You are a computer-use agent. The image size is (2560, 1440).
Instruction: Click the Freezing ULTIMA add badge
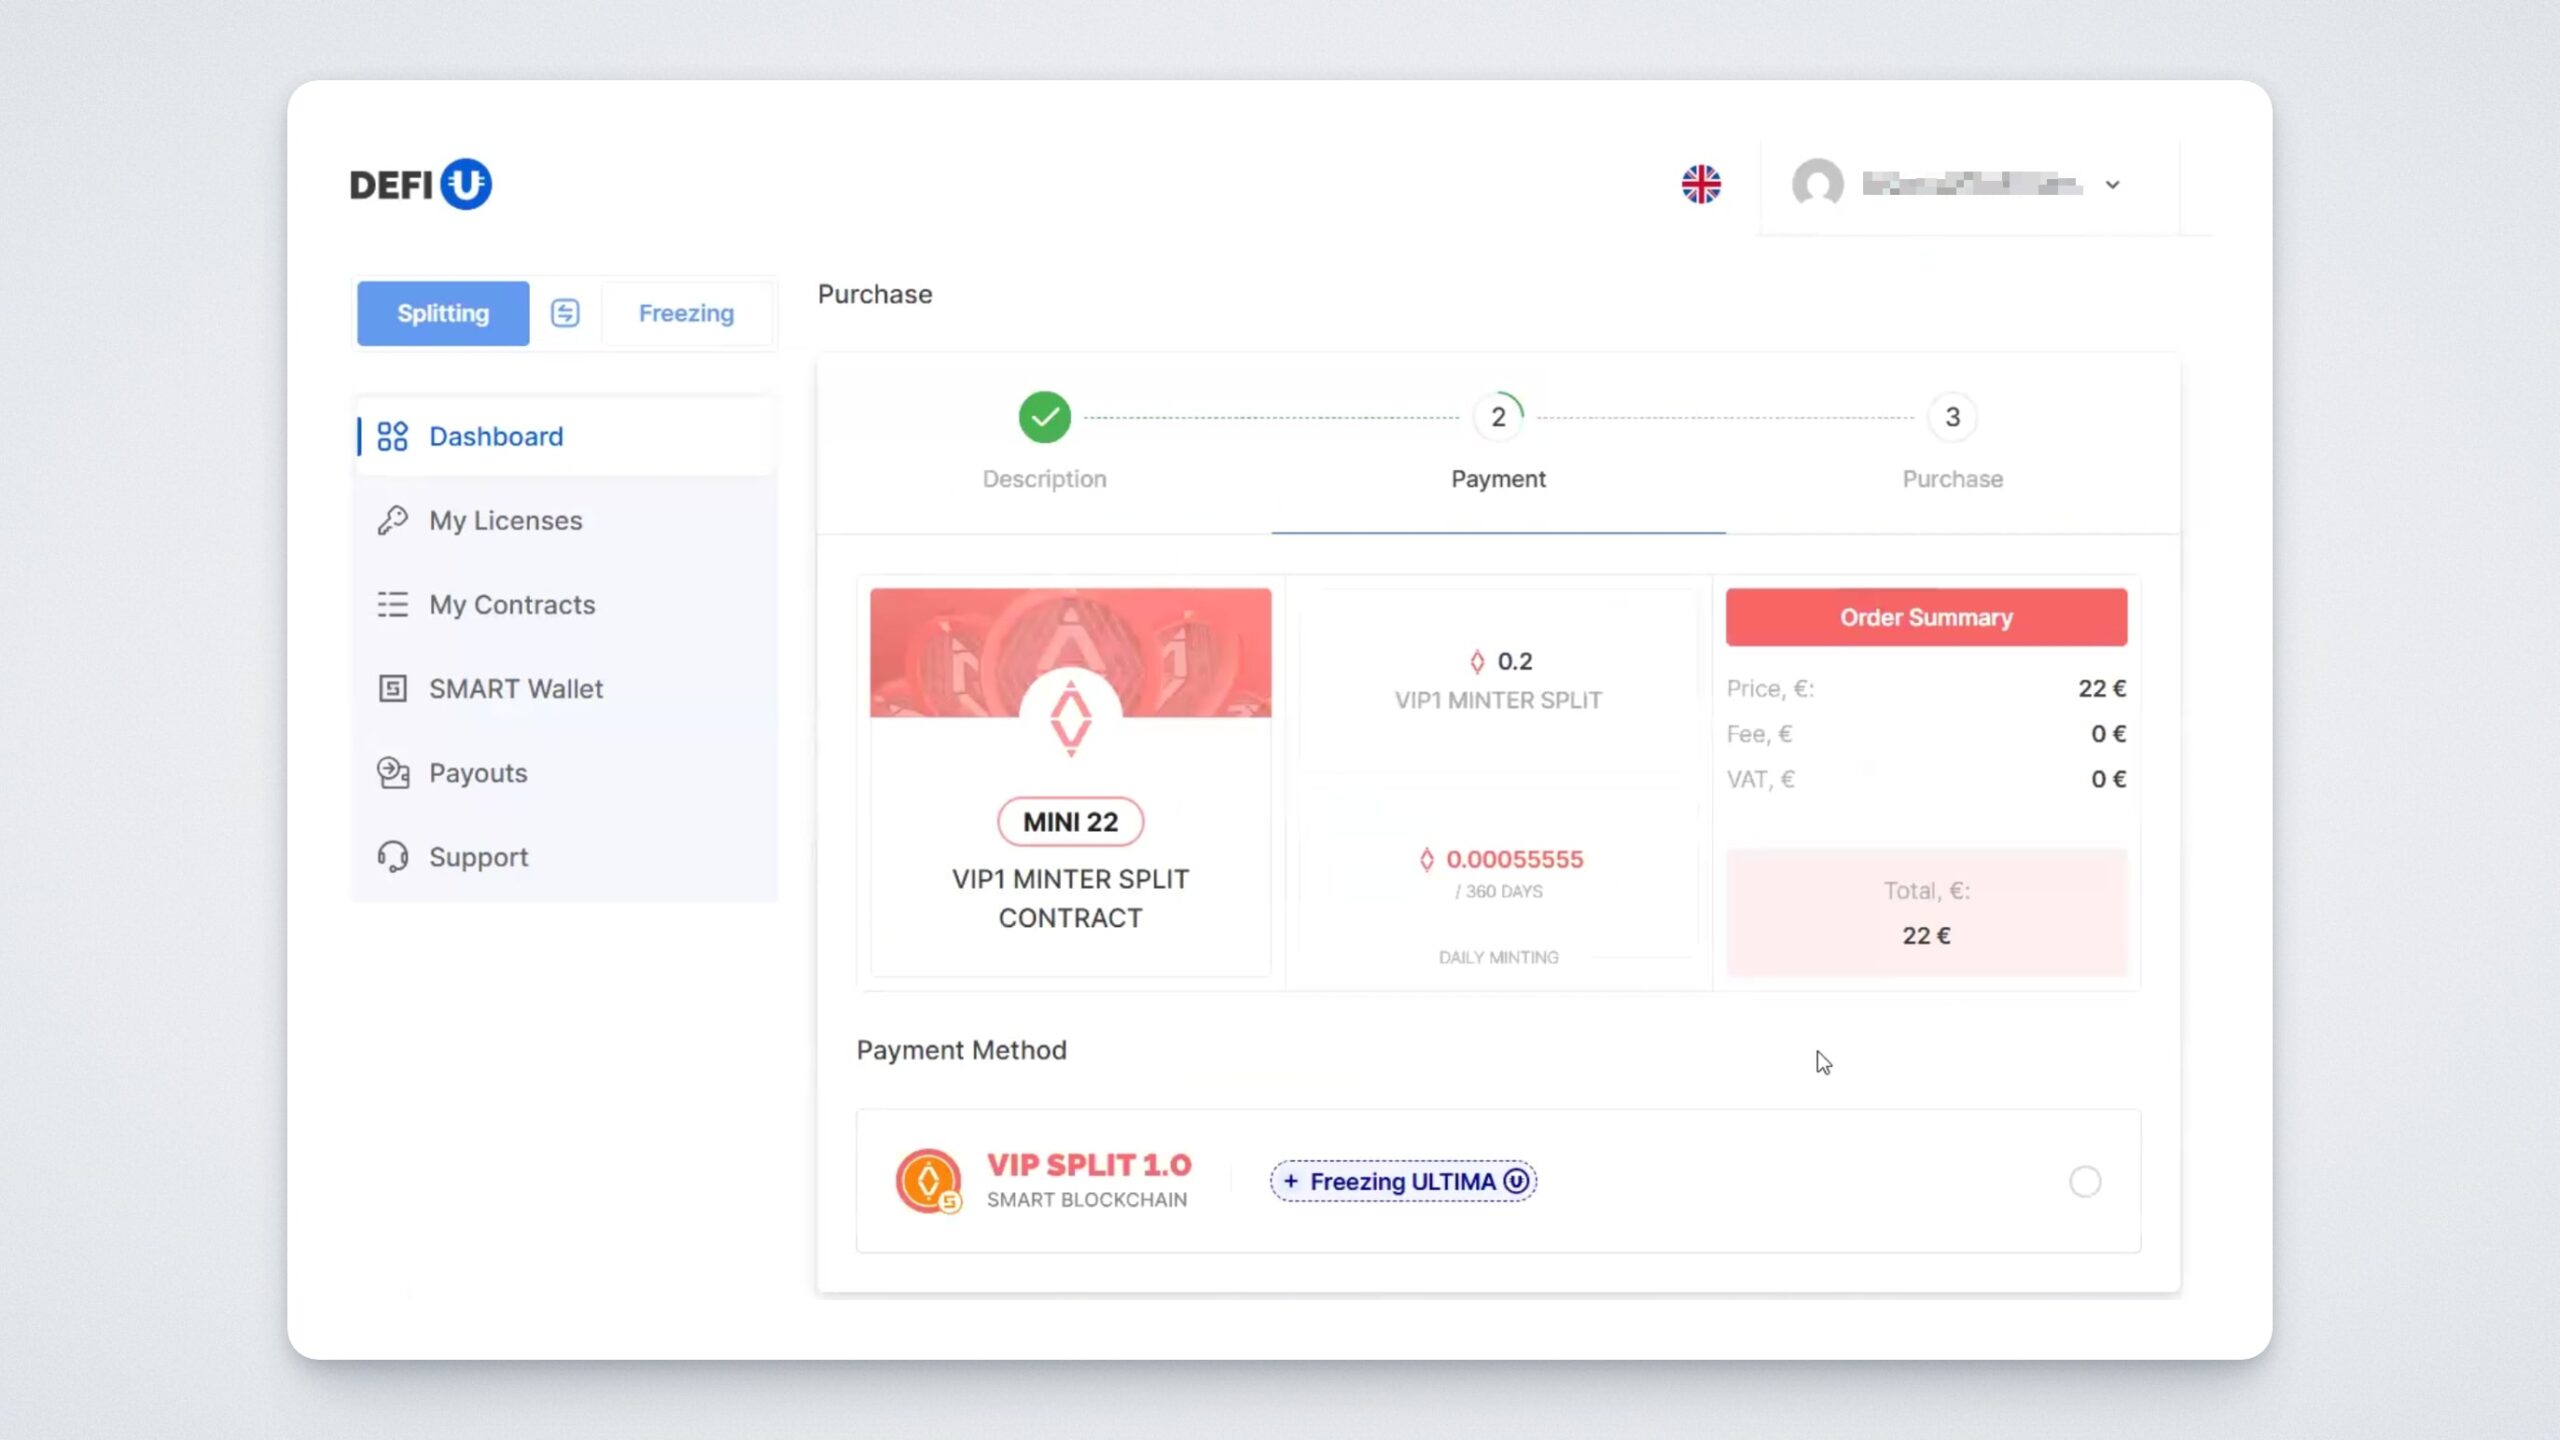tap(1403, 1181)
